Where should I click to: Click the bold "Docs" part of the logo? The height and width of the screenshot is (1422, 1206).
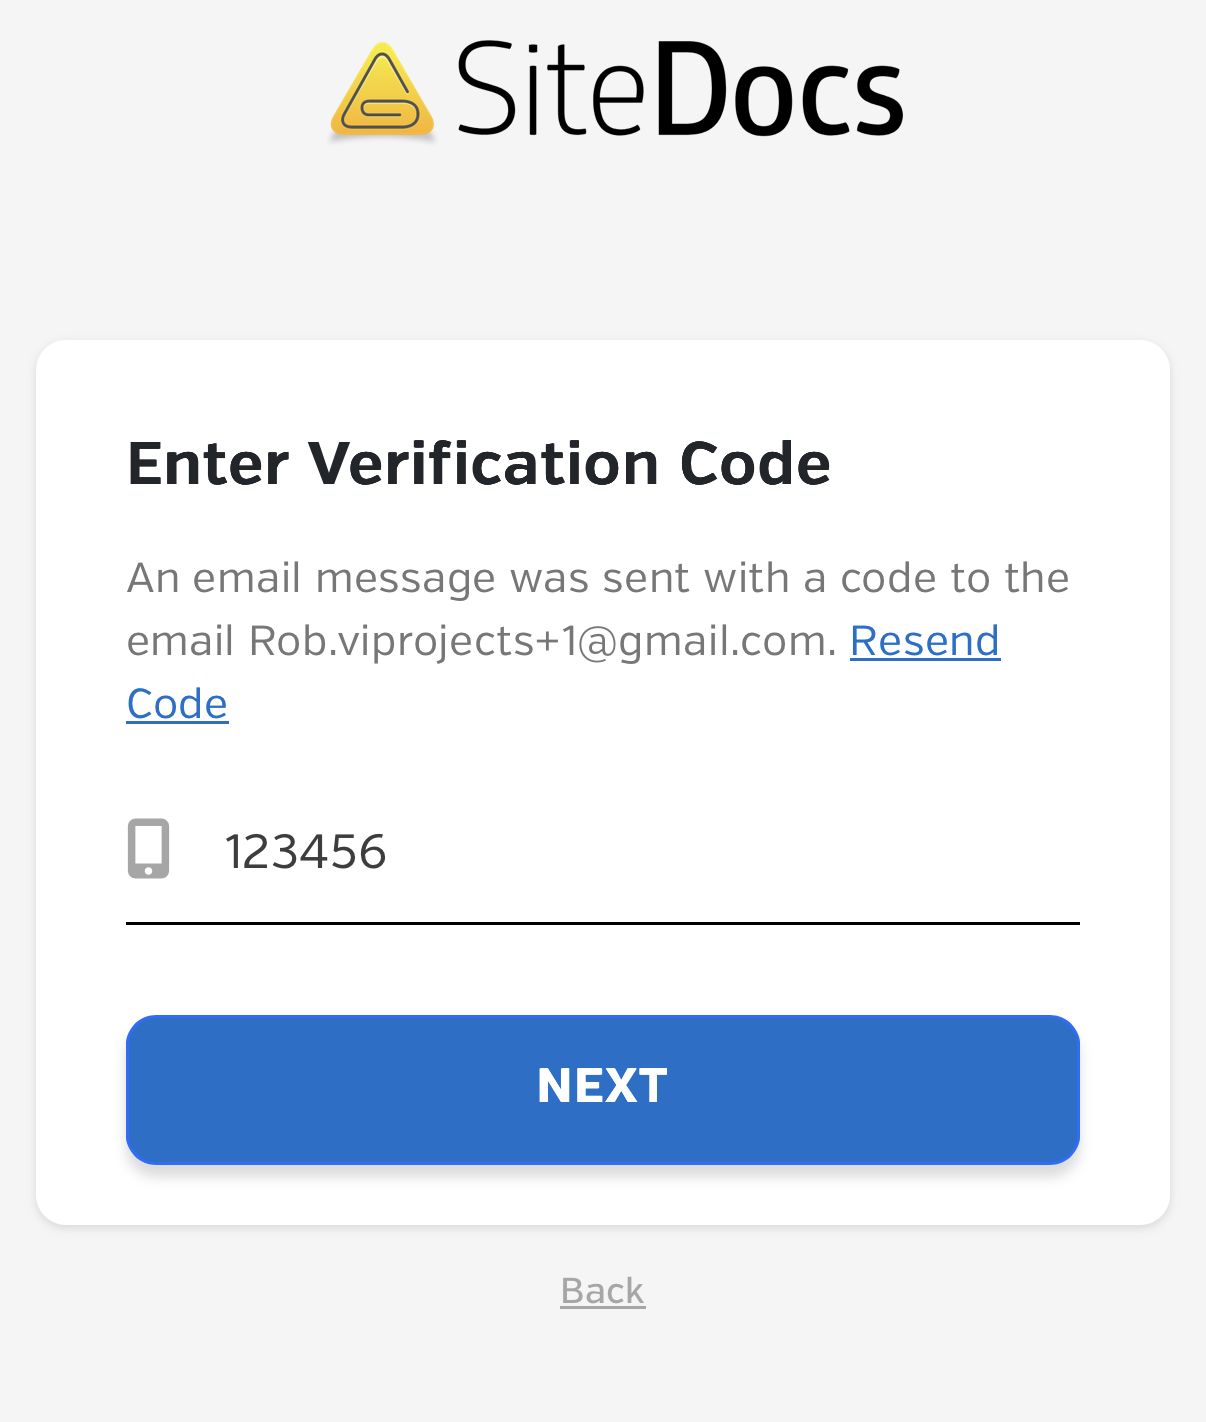(x=779, y=90)
